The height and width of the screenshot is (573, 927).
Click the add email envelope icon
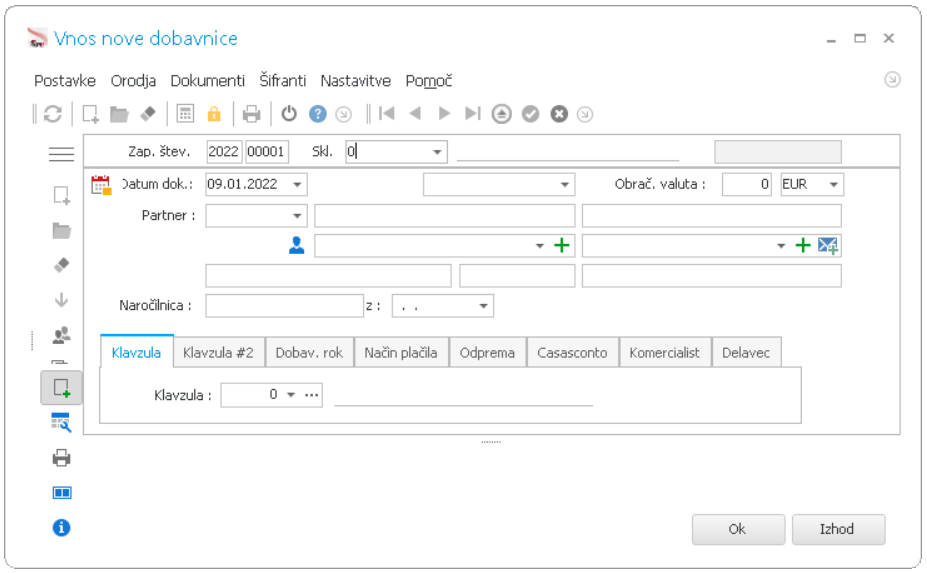828,245
